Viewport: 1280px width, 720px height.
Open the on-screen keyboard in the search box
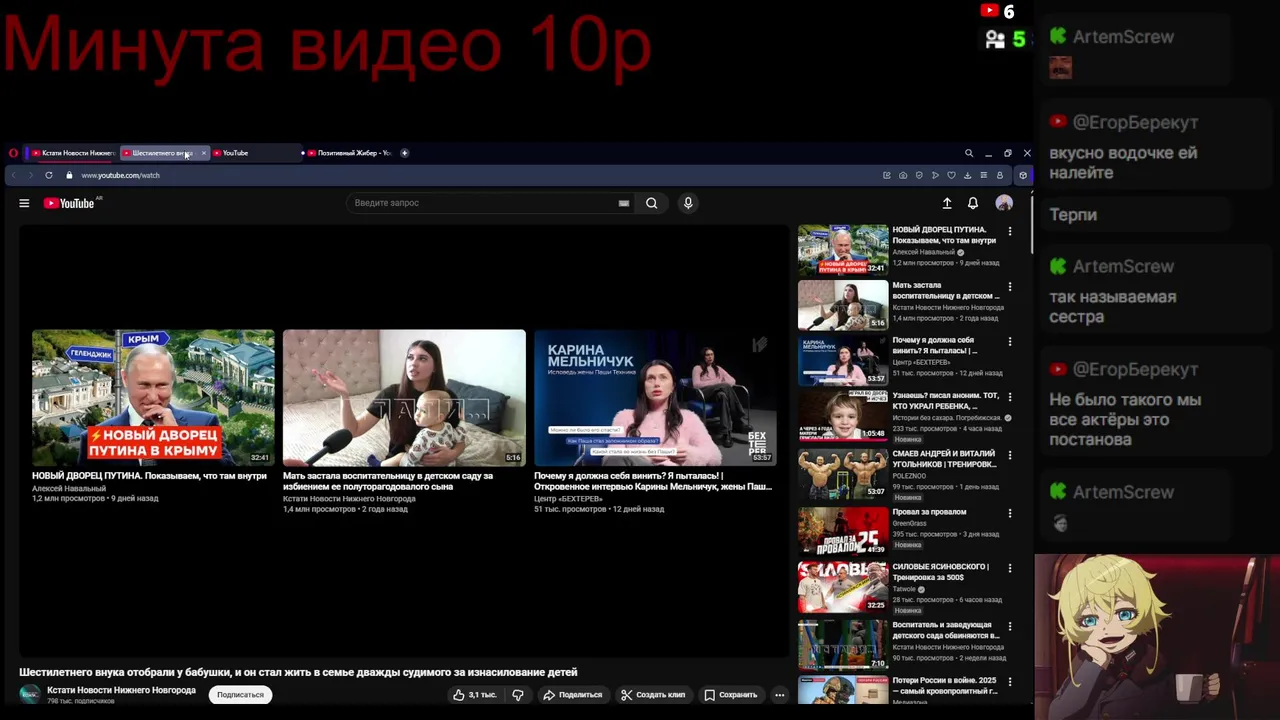624,203
